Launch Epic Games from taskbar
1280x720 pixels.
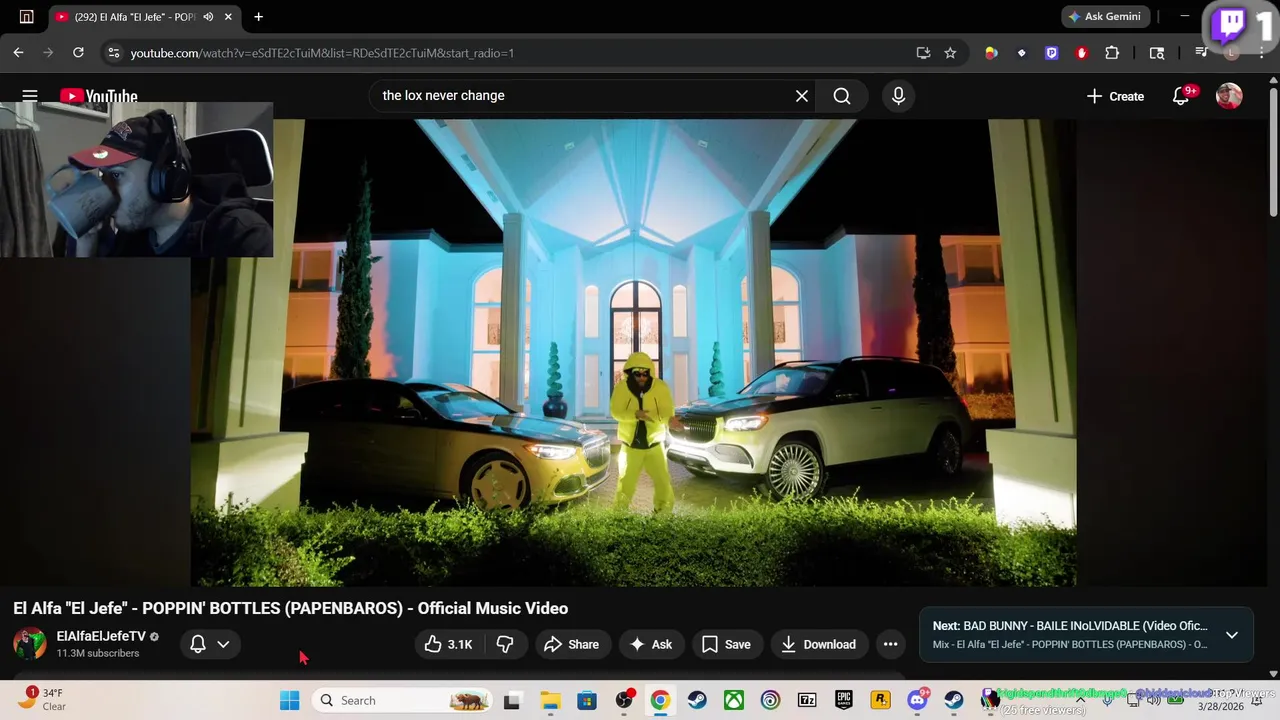(x=844, y=700)
